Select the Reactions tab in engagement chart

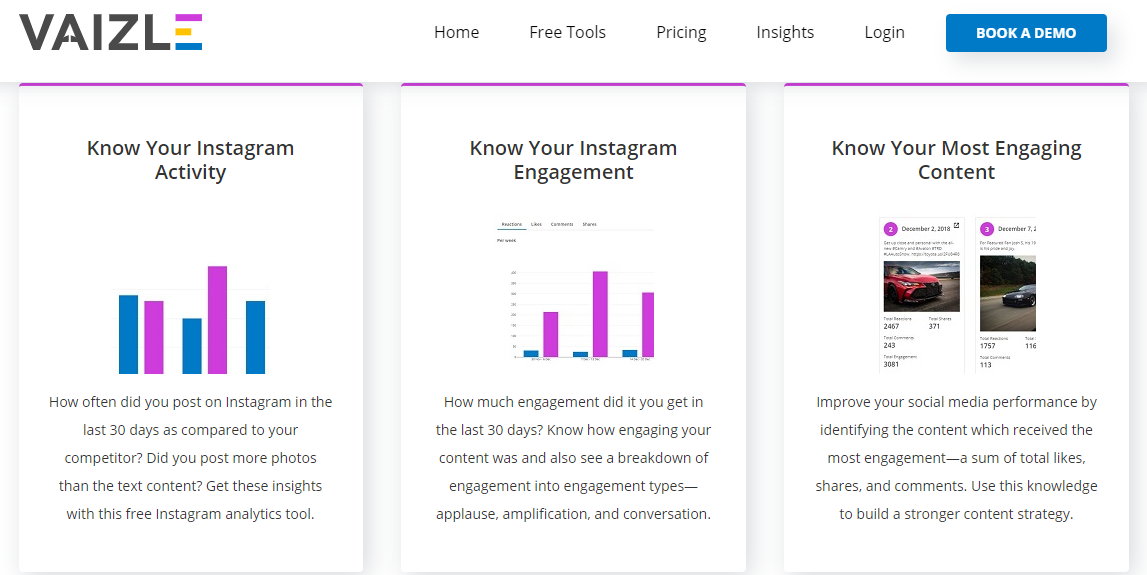tap(511, 225)
